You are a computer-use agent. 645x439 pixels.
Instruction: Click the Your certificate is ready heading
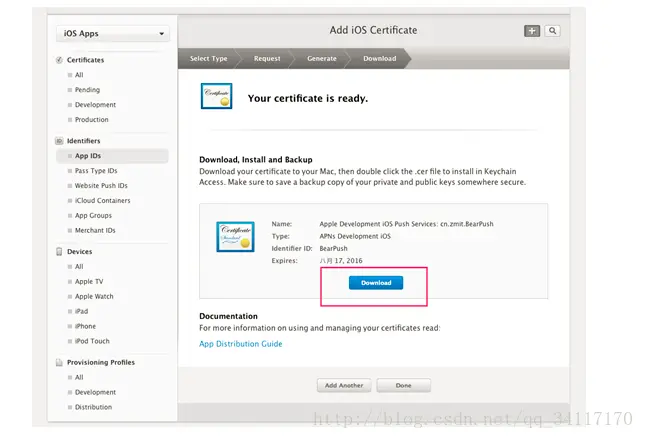click(x=308, y=99)
